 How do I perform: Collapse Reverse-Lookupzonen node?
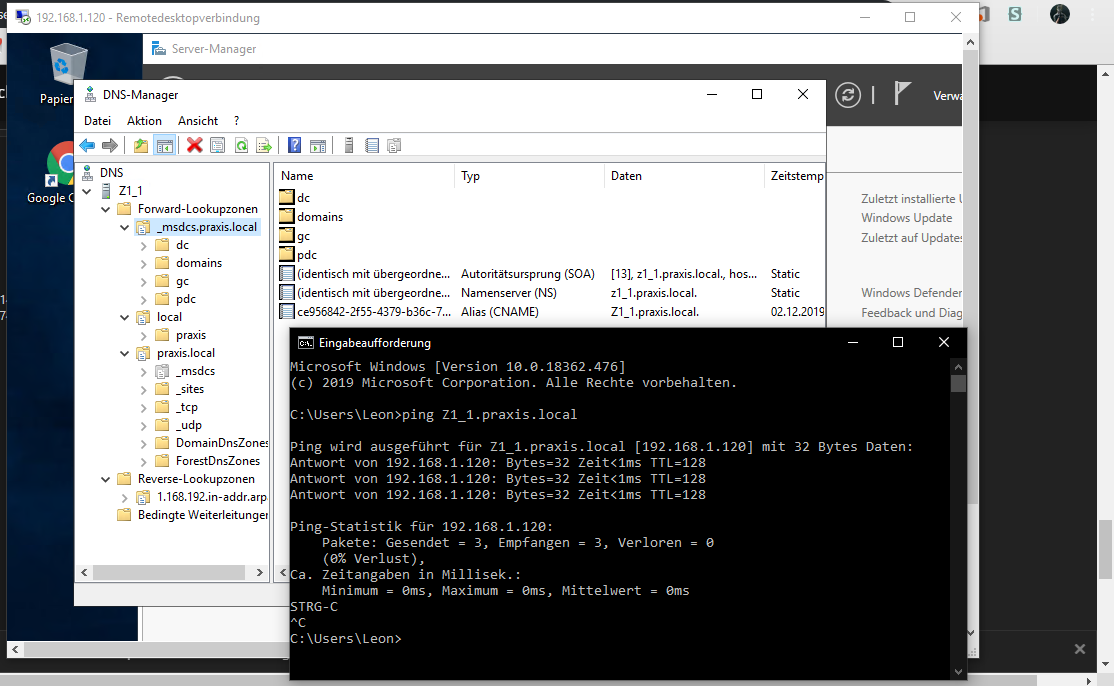click(105, 479)
